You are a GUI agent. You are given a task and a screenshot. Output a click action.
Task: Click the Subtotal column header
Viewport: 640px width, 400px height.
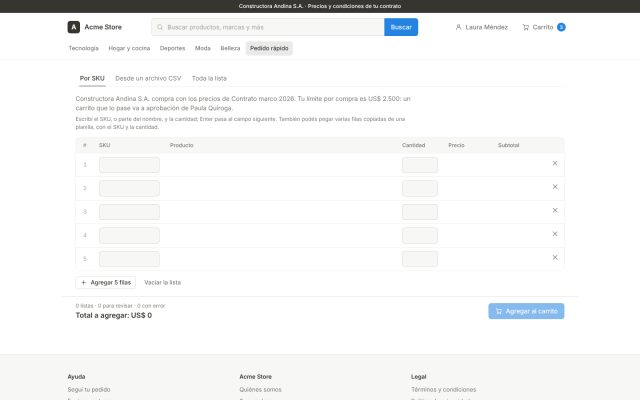[509, 145]
